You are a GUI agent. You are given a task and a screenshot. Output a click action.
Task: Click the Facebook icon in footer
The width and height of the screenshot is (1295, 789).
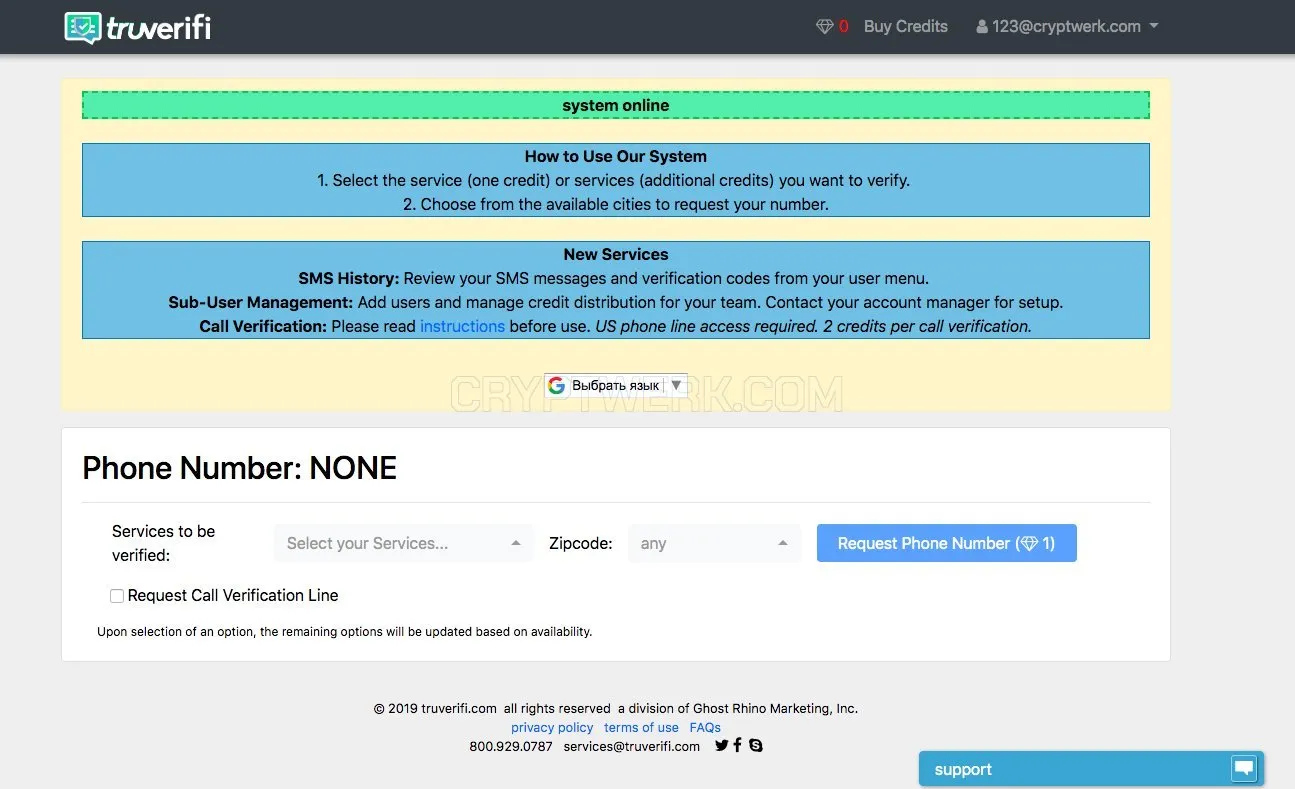tap(738, 745)
